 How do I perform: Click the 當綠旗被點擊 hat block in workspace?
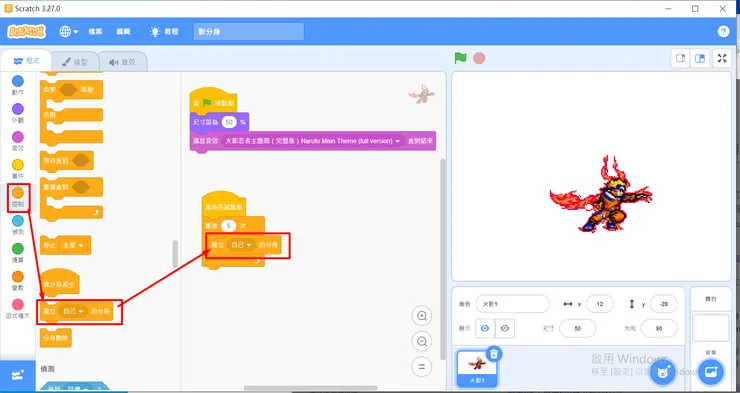click(x=213, y=101)
